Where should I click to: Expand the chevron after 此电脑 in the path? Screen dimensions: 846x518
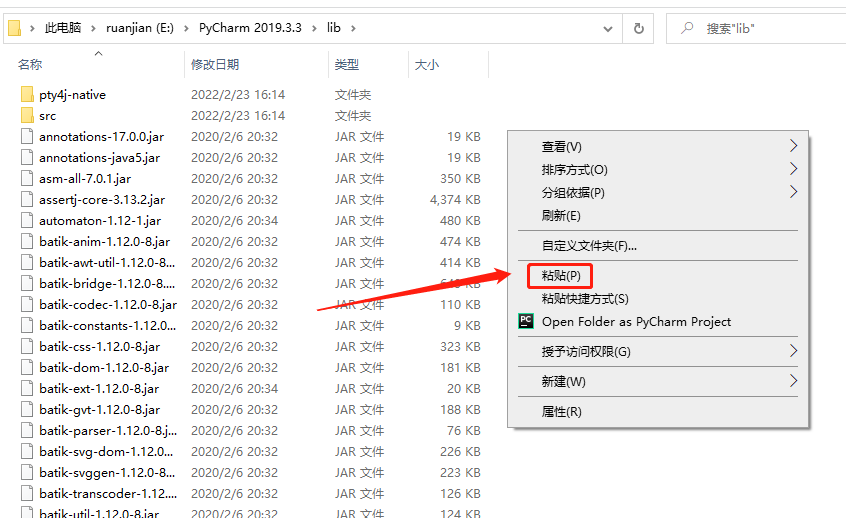pyautogui.click(x=93, y=28)
